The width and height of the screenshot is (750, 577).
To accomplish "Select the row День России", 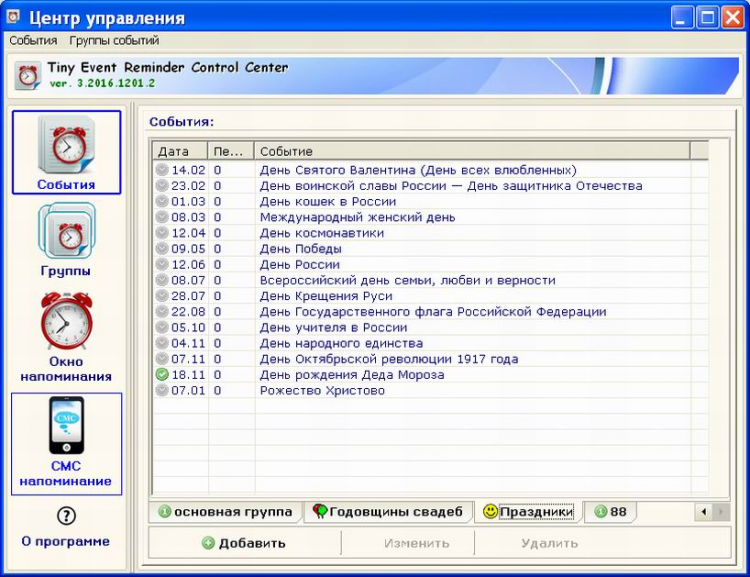I will 430,265.
